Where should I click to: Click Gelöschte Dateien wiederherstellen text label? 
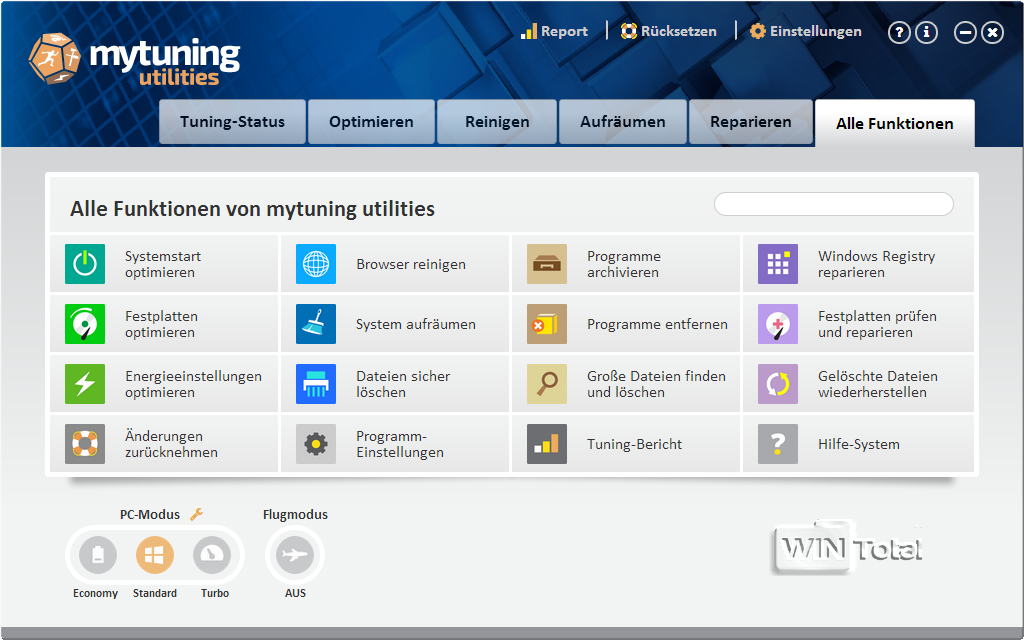tap(878, 385)
